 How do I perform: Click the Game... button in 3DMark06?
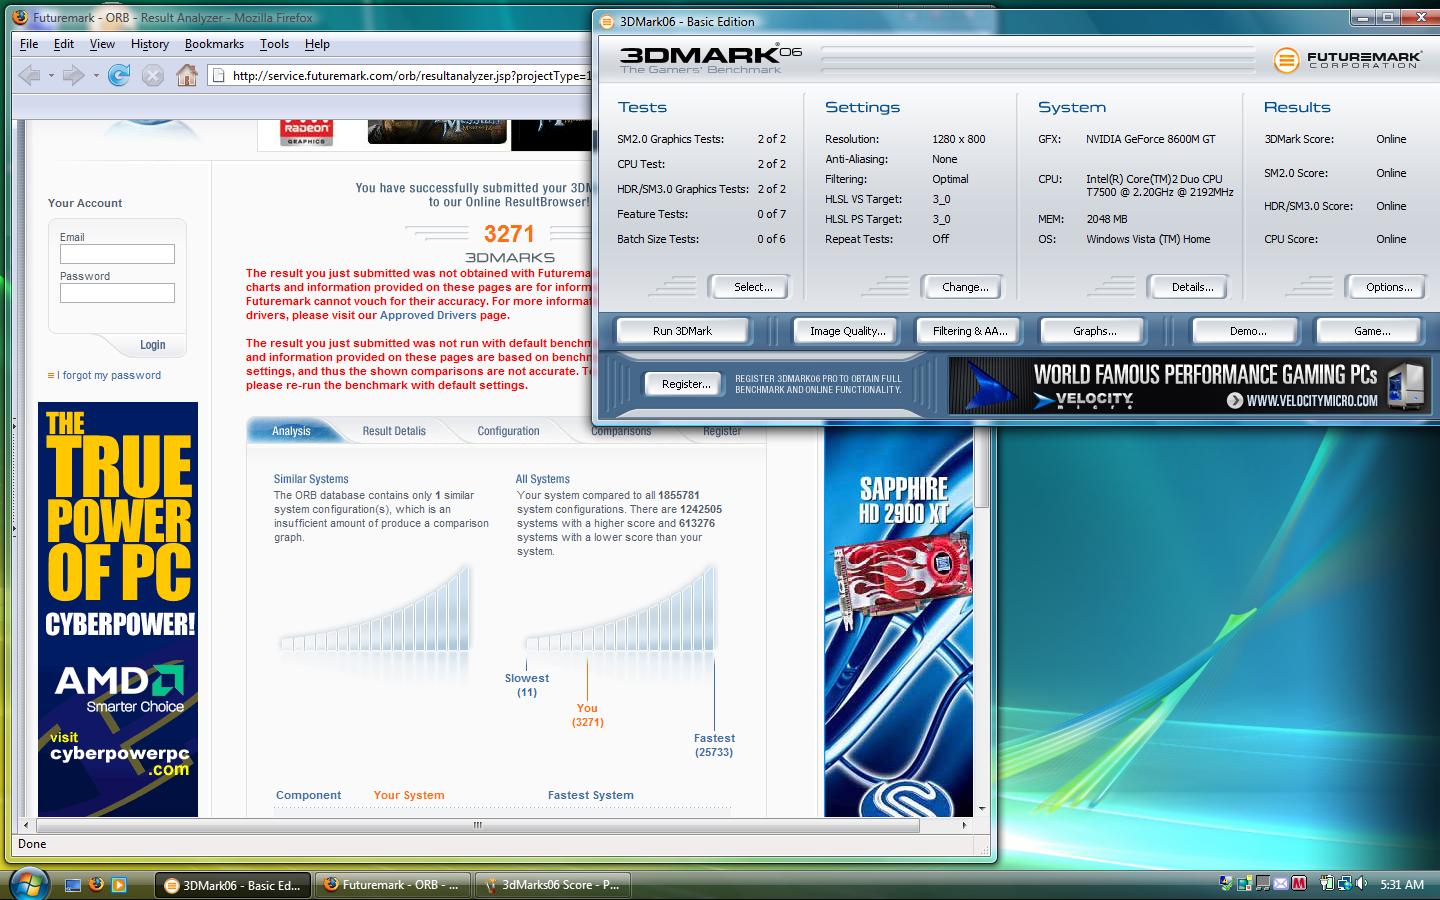point(1371,331)
